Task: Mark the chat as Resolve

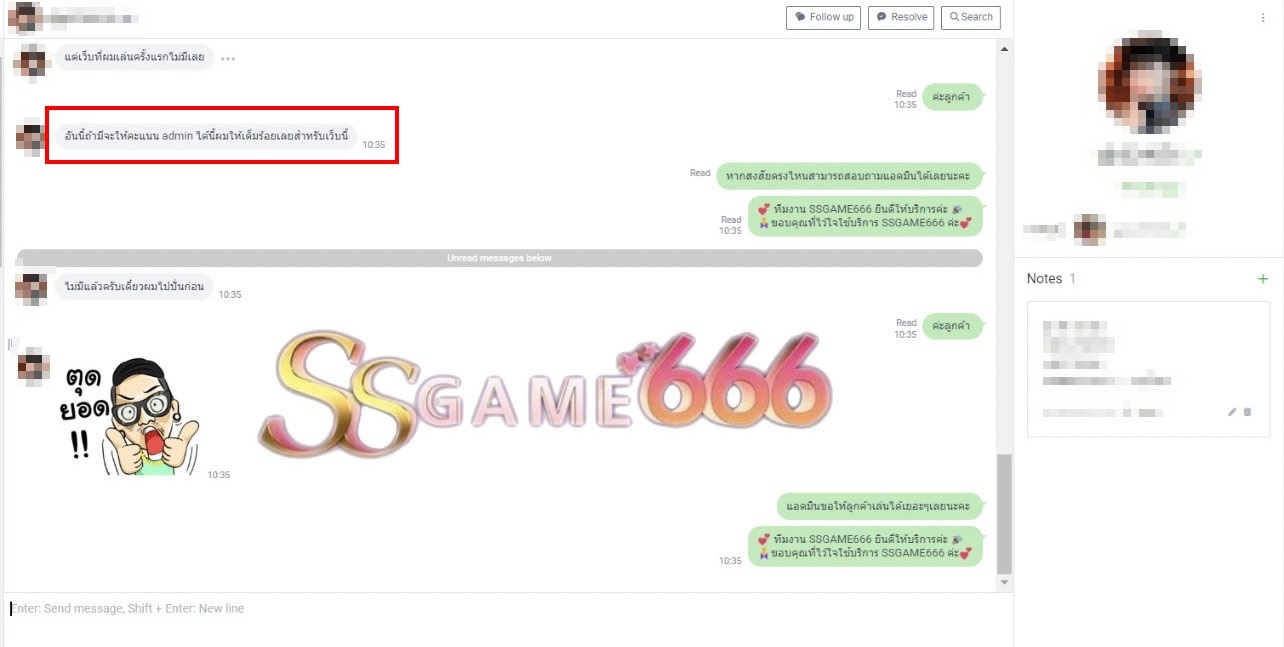Action: pos(900,17)
